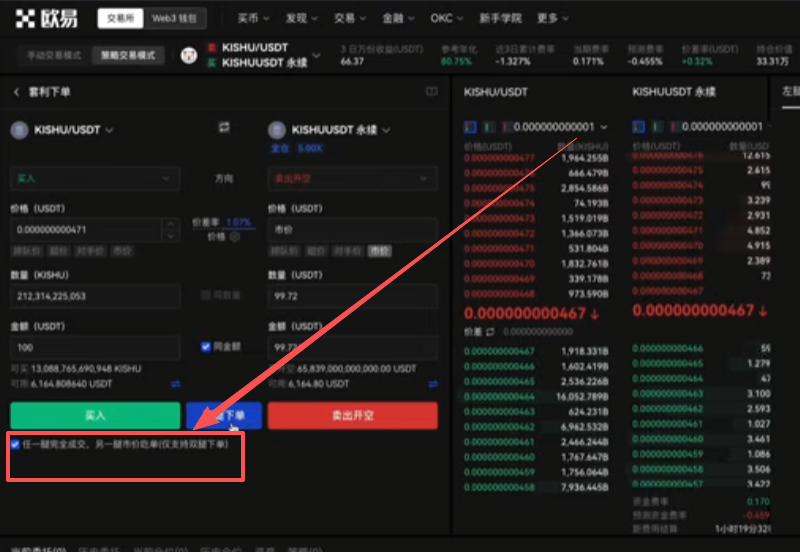Open the pair selector chevron beside KISHUUSDT 永续 header
Image resolution: width=800 pixels, height=552 pixels.
click(316, 55)
